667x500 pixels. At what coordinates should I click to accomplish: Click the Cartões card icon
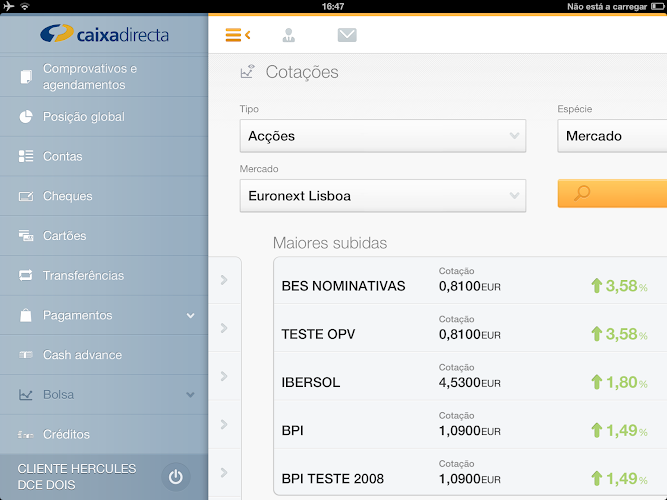click(26, 235)
